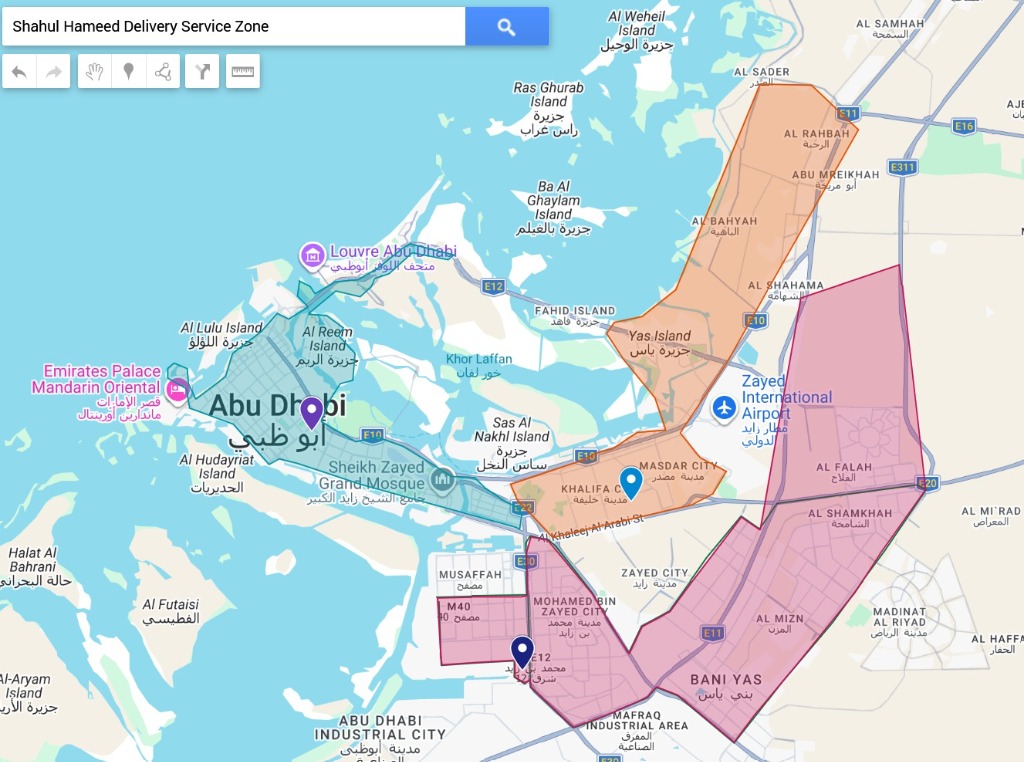Click the Khor Laffan label
This screenshot has height=762, width=1024.
tap(479, 358)
